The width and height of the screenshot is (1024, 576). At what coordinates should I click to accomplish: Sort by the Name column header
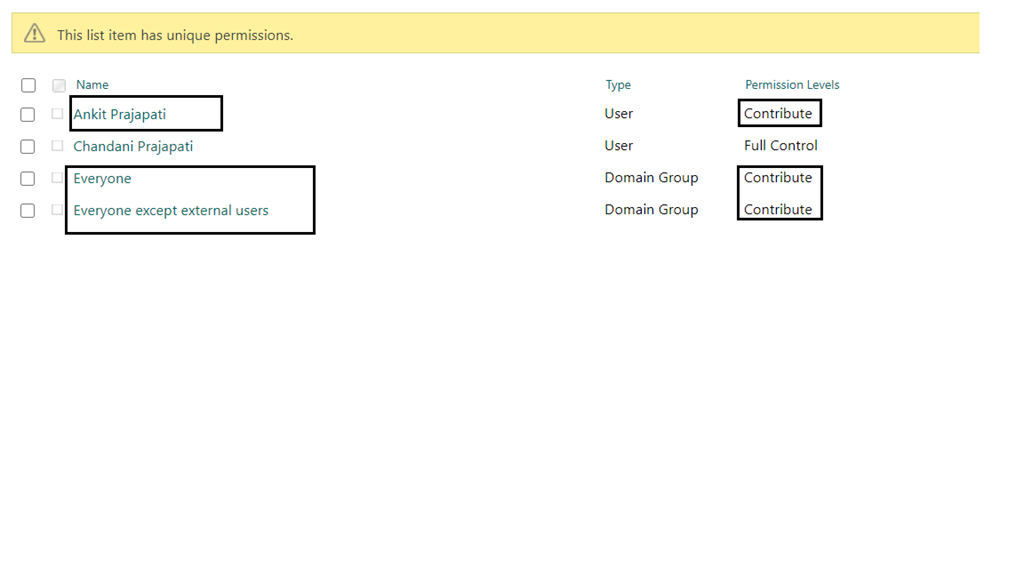click(92, 84)
